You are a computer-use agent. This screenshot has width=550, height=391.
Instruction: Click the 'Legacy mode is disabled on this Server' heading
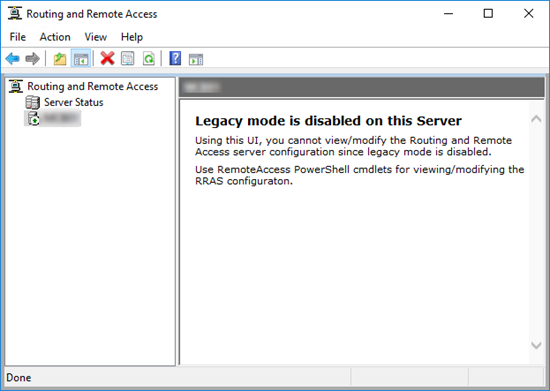(328, 121)
